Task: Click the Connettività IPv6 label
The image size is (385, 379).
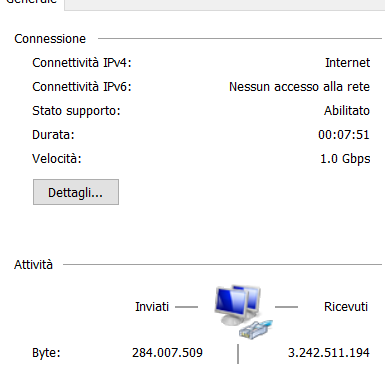Action: click(x=82, y=87)
